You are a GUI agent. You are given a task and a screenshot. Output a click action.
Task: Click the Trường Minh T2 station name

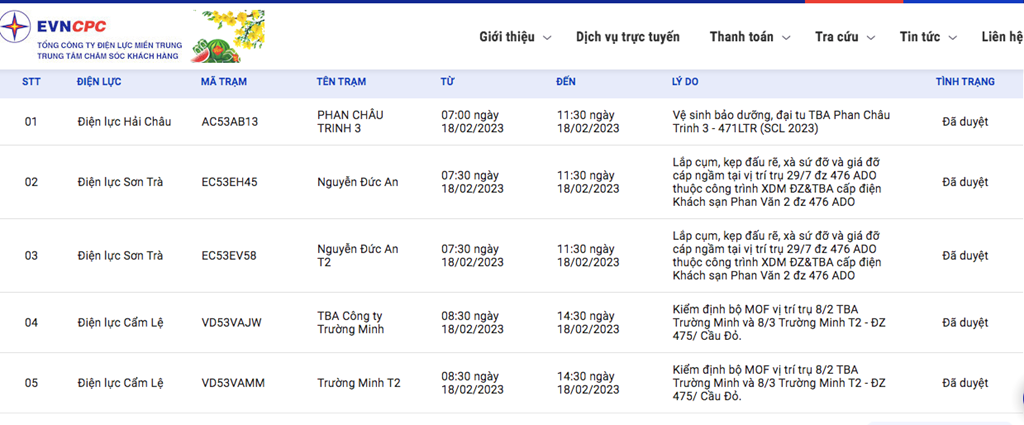point(359,383)
